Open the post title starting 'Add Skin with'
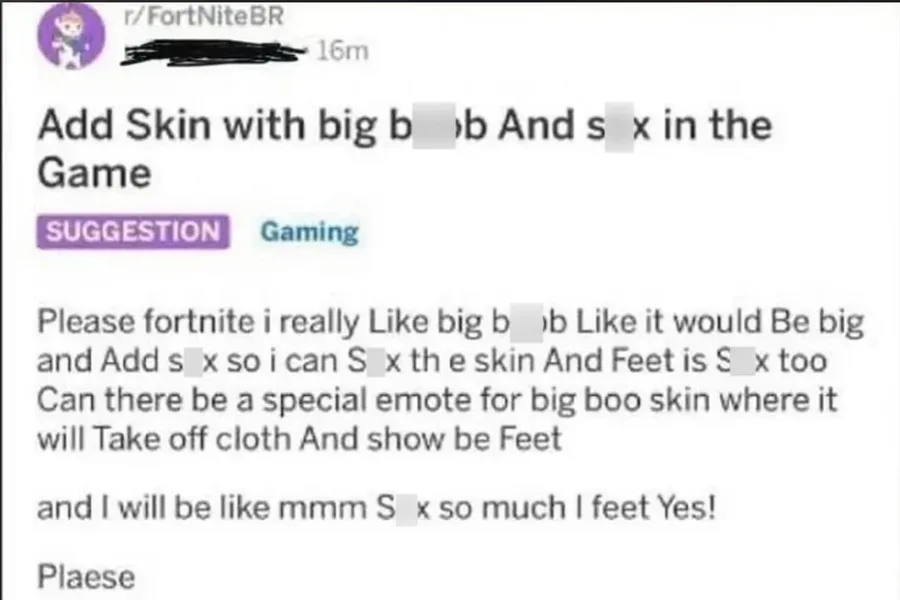This screenshot has width=900, height=600. click(x=405, y=149)
